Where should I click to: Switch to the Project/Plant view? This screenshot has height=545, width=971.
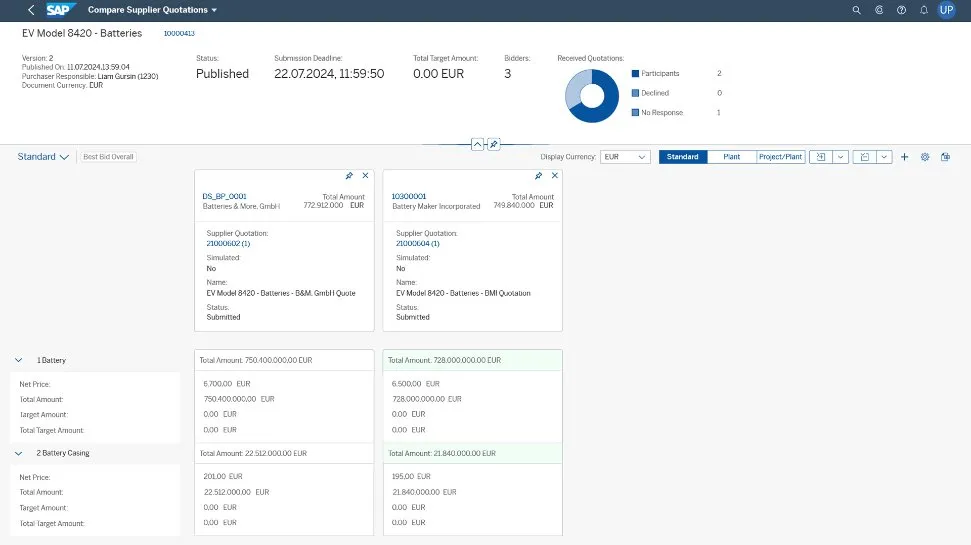coord(780,157)
